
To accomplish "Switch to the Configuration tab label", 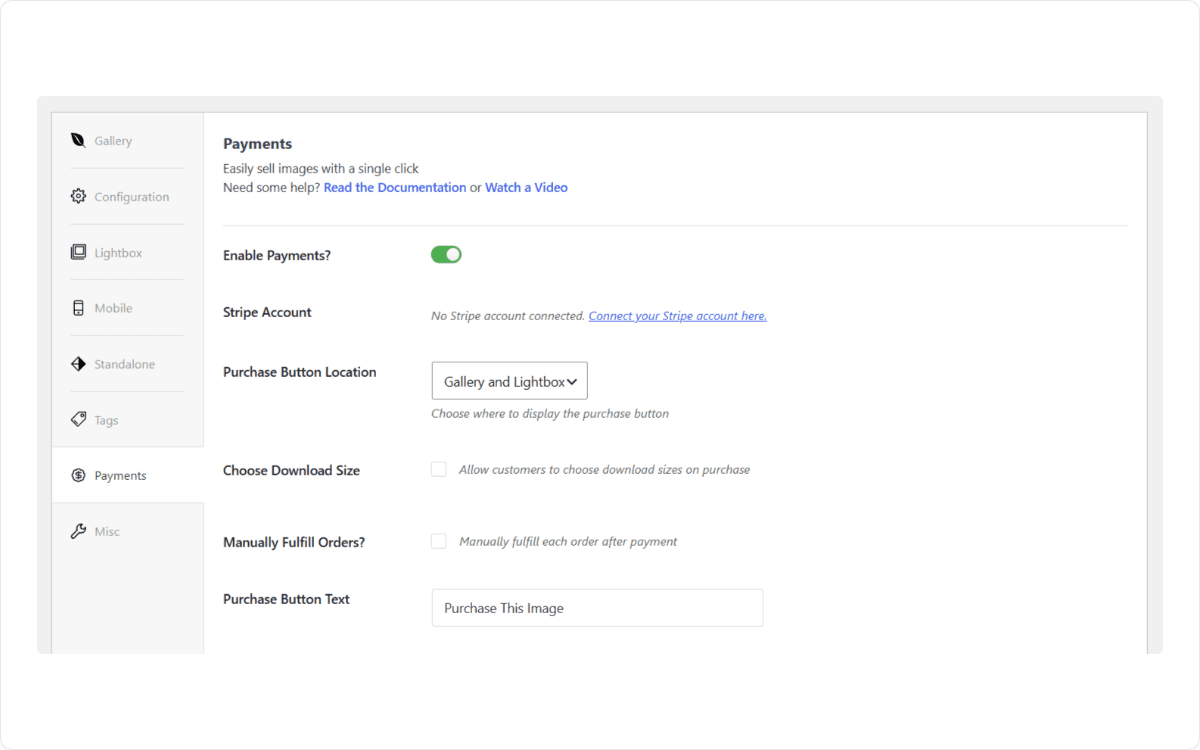I will [132, 197].
